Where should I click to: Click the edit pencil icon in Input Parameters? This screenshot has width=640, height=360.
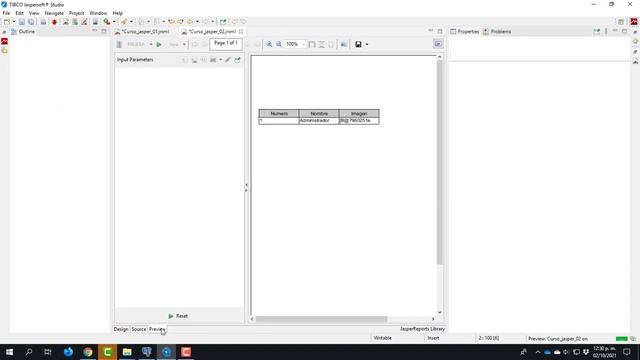228,60
